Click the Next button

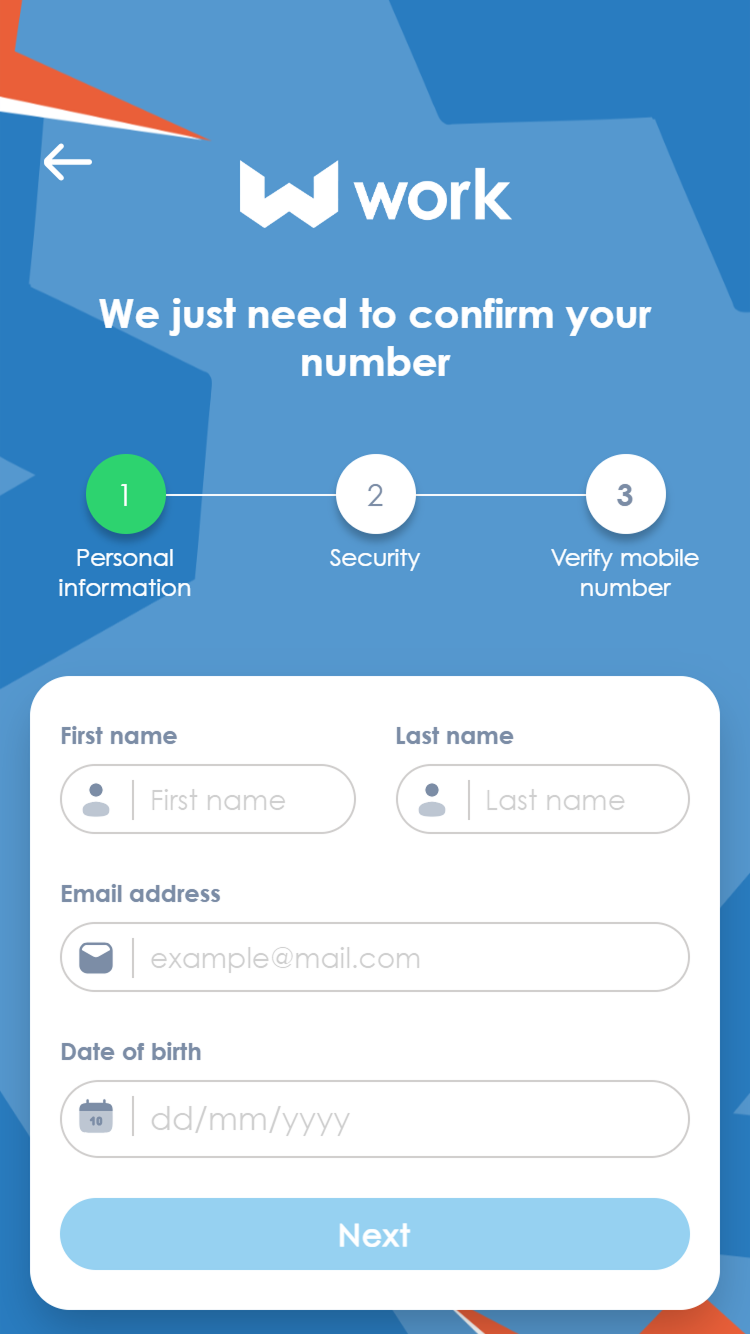(x=375, y=1234)
